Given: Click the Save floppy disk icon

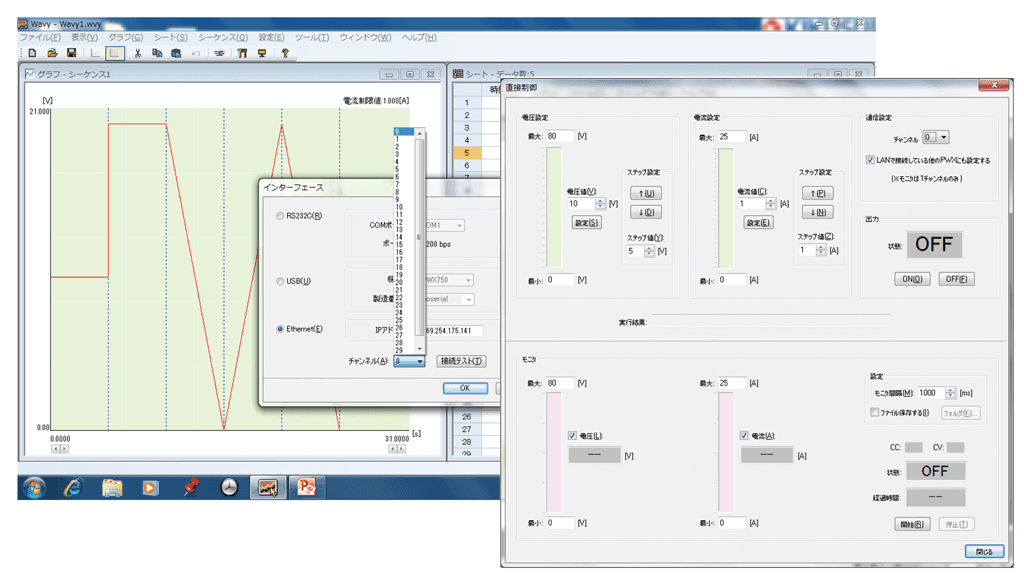Looking at the screenshot, I should point(71,53).
